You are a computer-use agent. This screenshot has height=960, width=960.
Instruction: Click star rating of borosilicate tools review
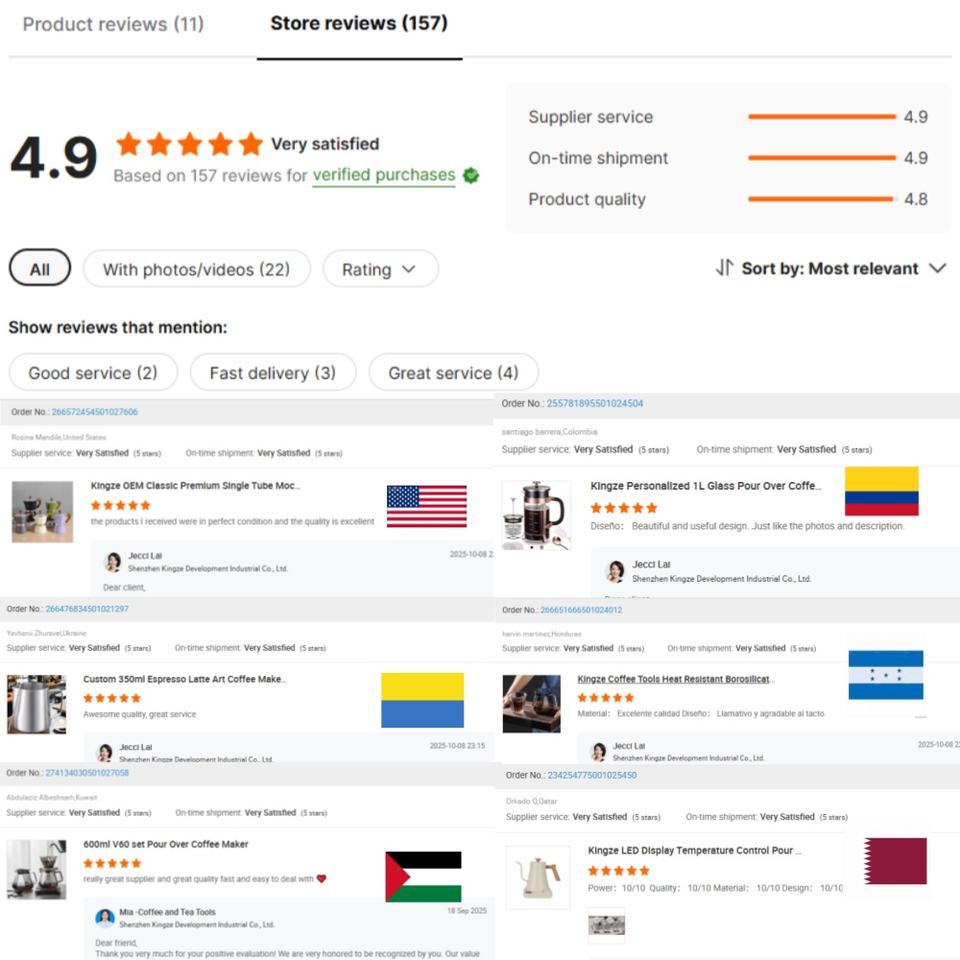pyautogui.click(x=606, y=698)
